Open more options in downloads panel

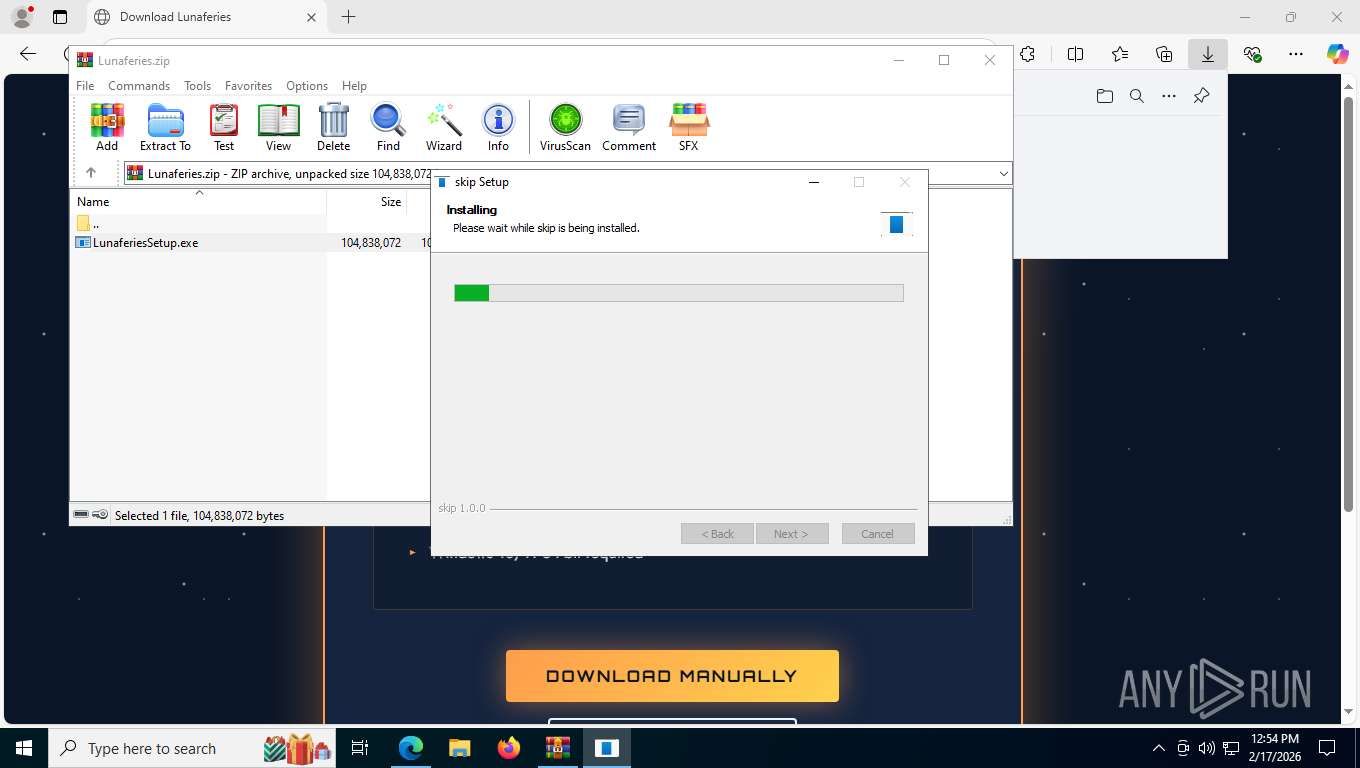pos(1169,96)
